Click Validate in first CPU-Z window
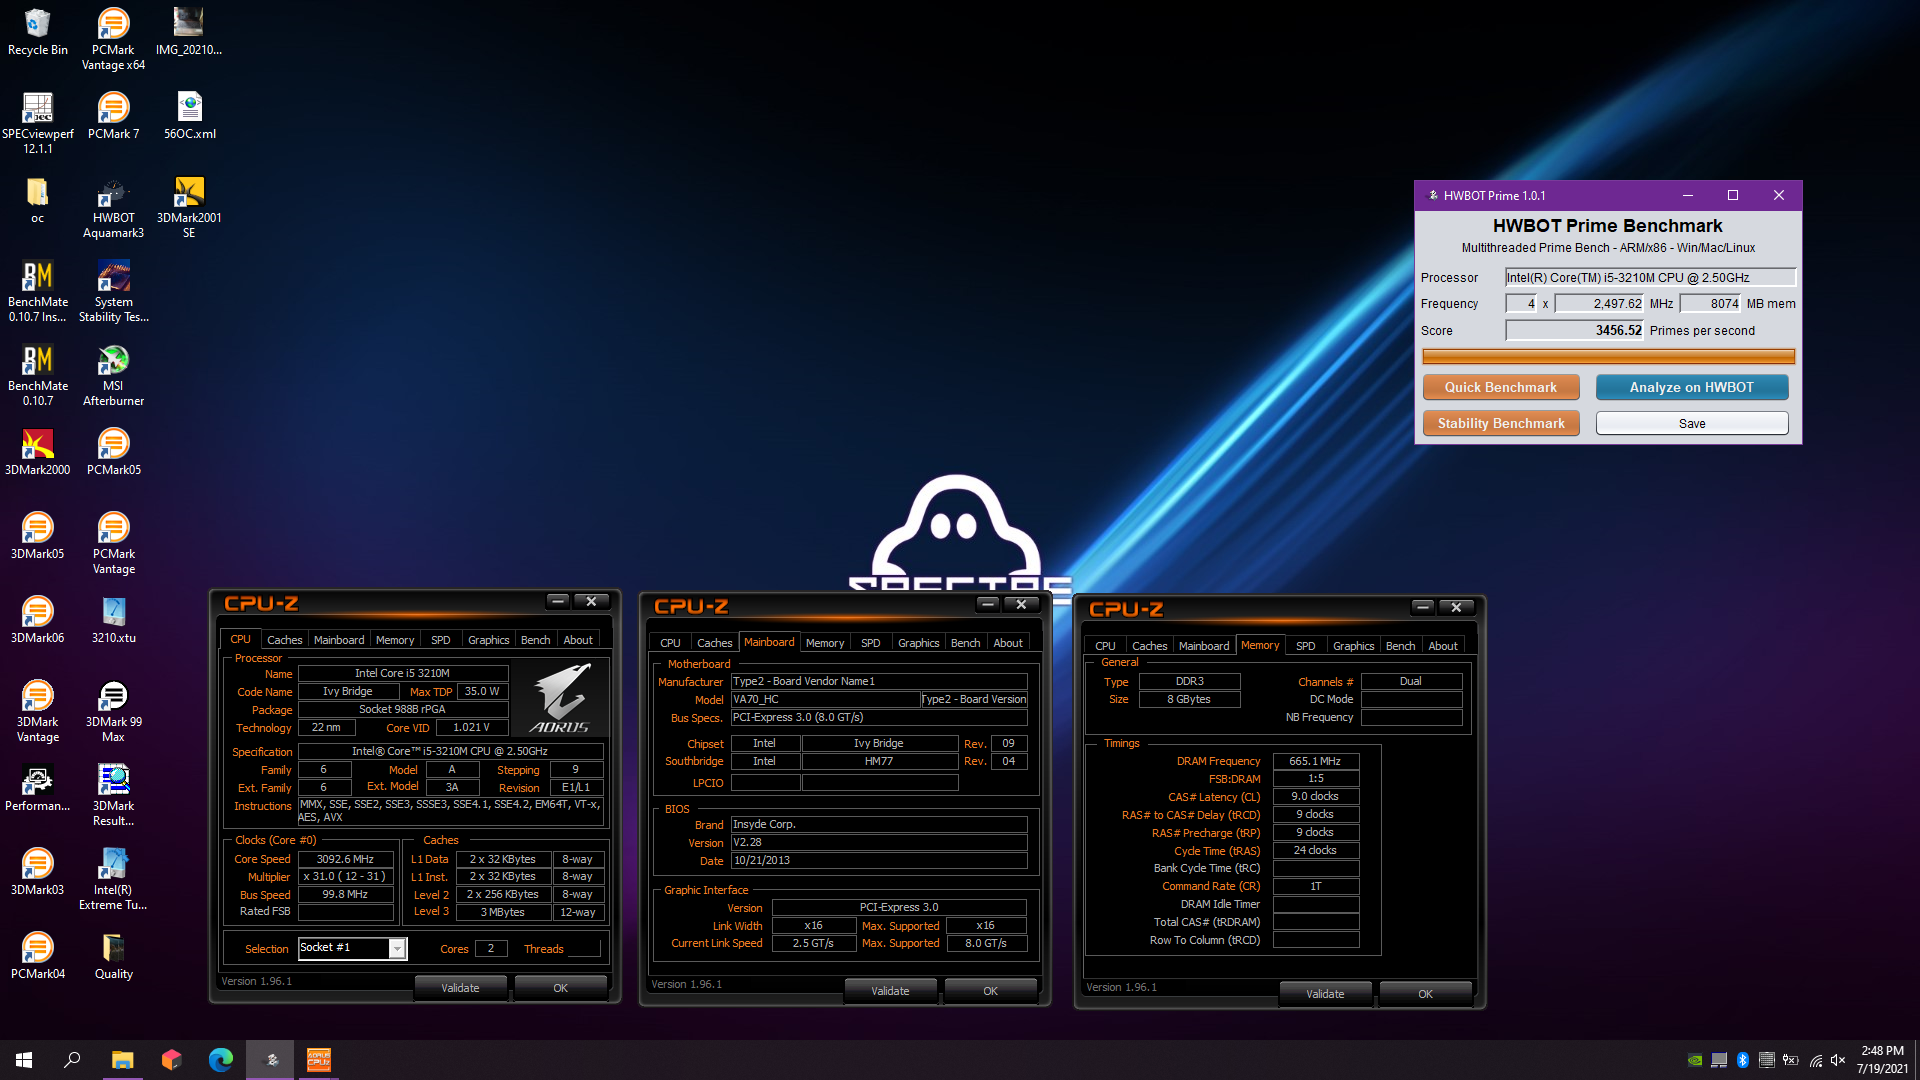 point(460,988)
